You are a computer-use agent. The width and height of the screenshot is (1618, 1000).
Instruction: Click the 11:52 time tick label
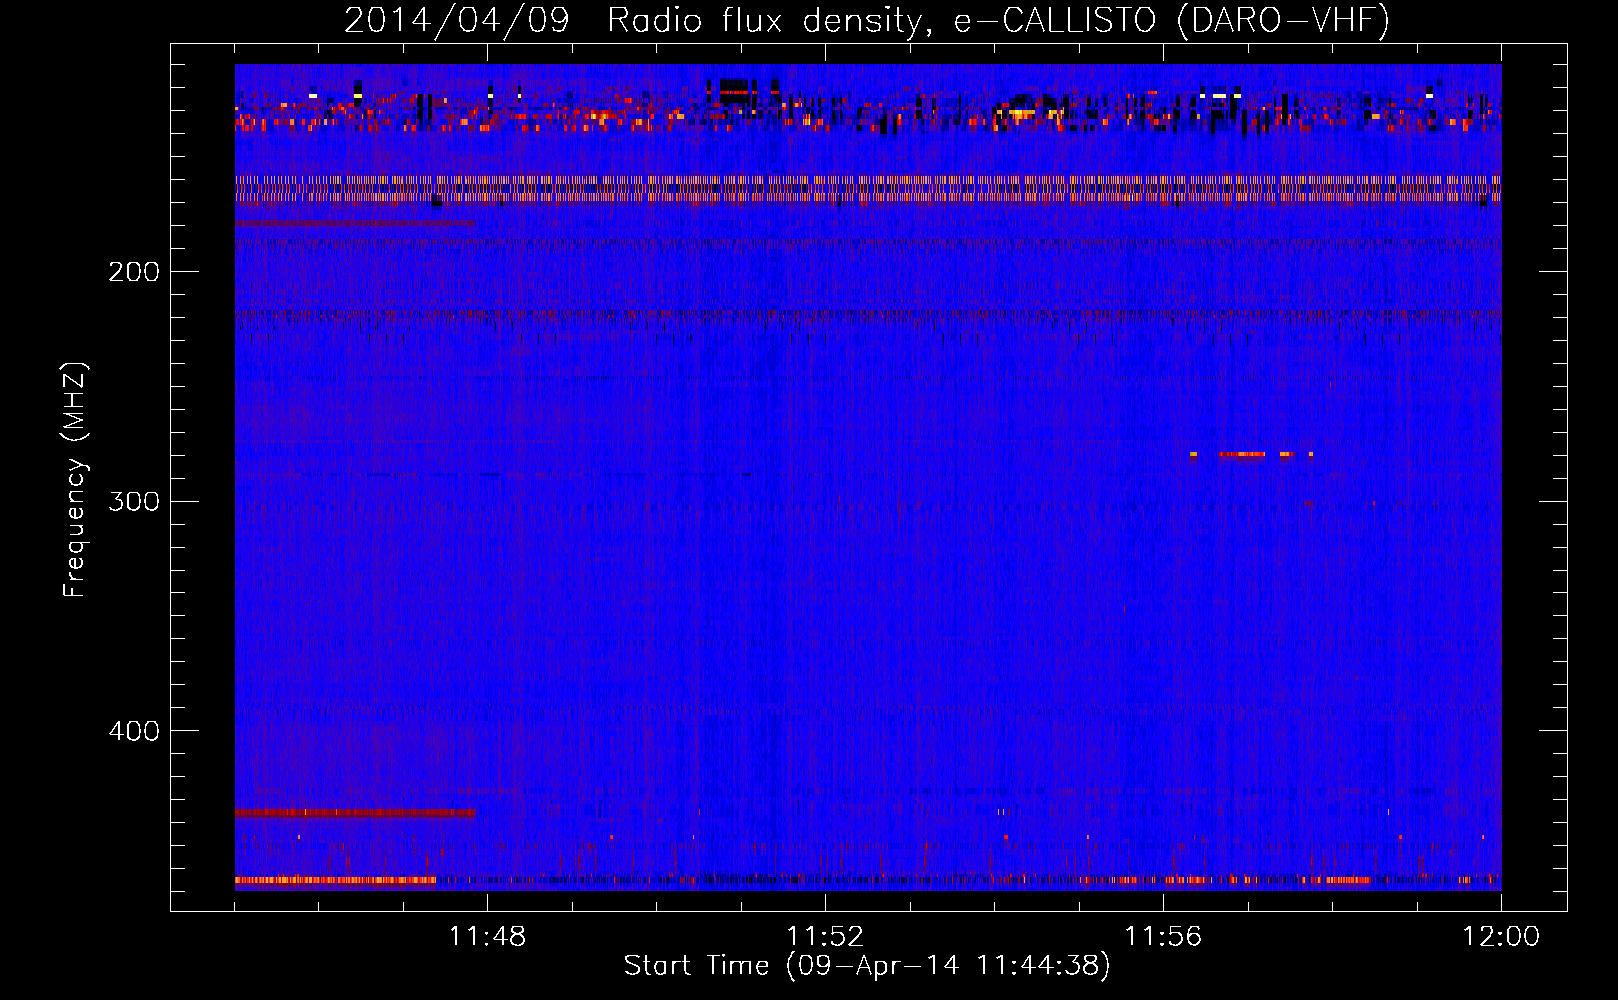pyautogui.click(x=825, y=937)
